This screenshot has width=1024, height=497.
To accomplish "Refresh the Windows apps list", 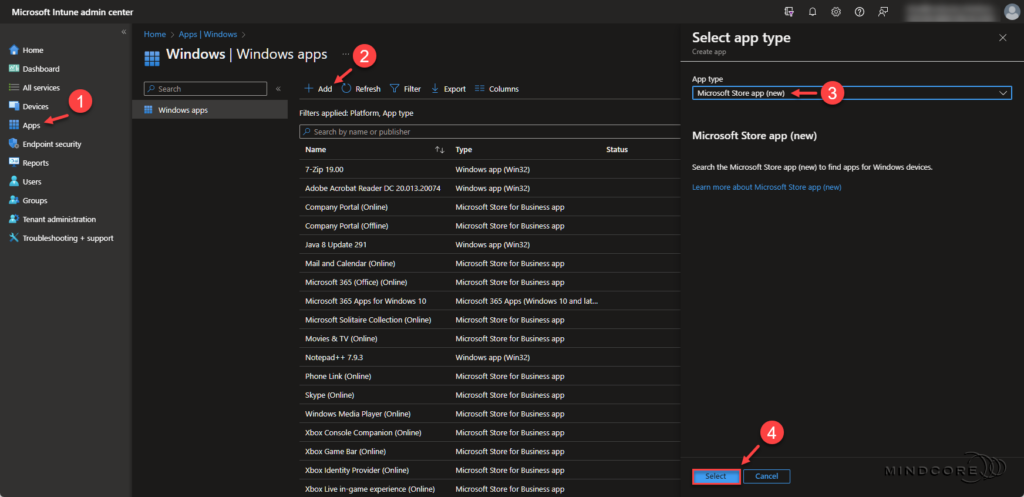I will tap(361, 89).
